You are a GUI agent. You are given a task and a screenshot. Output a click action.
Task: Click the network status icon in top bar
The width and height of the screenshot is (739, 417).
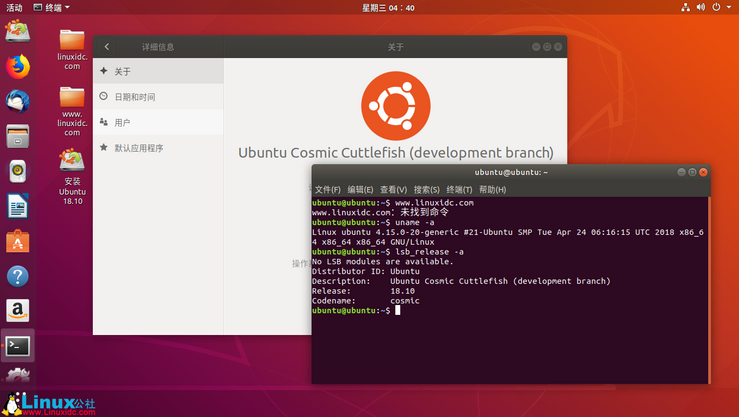[x=686, y=7]
